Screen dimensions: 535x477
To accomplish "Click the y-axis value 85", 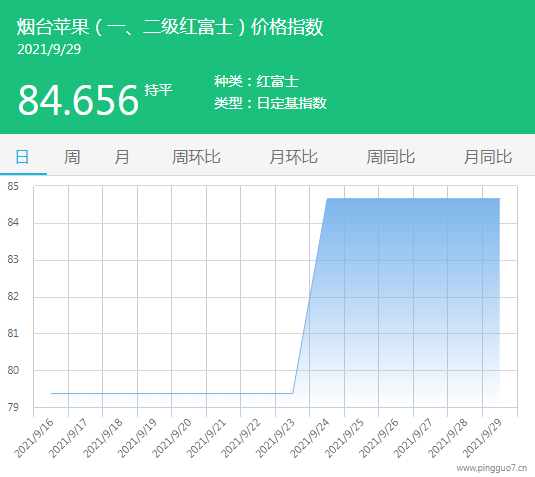I will [x=13, y=186].
